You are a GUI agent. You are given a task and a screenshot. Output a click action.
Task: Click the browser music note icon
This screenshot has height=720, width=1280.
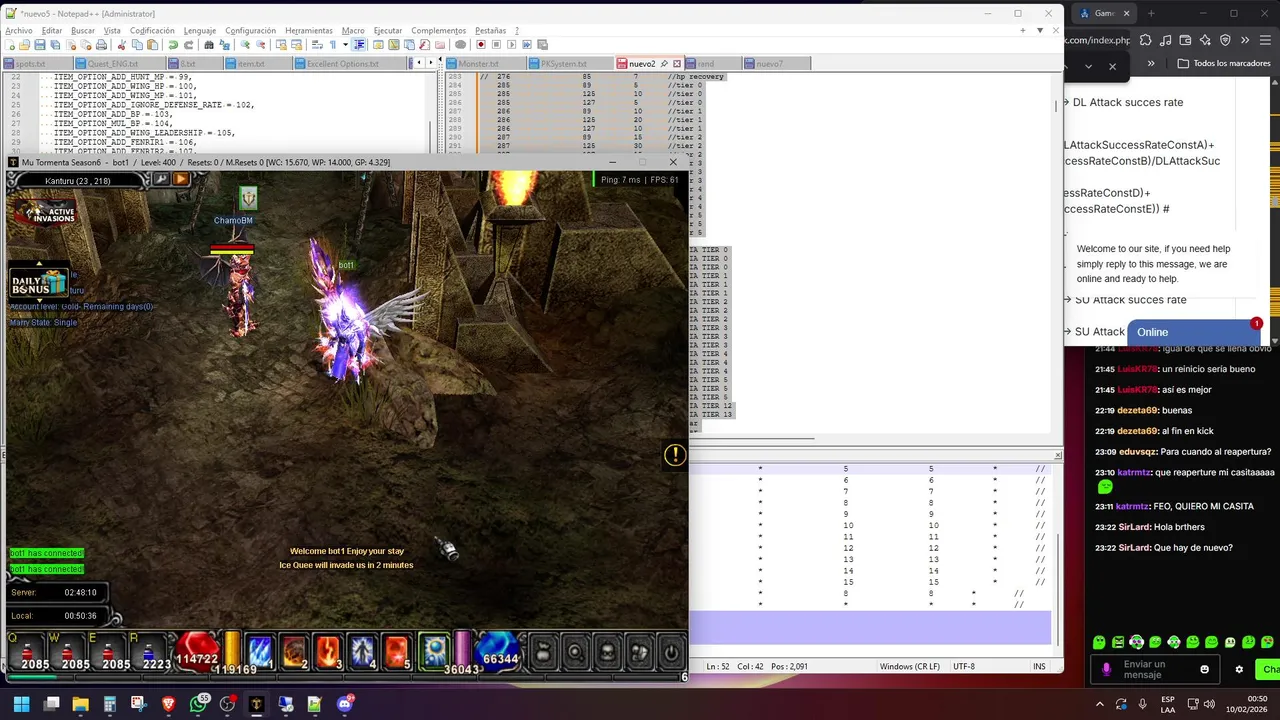[1166, 40]
